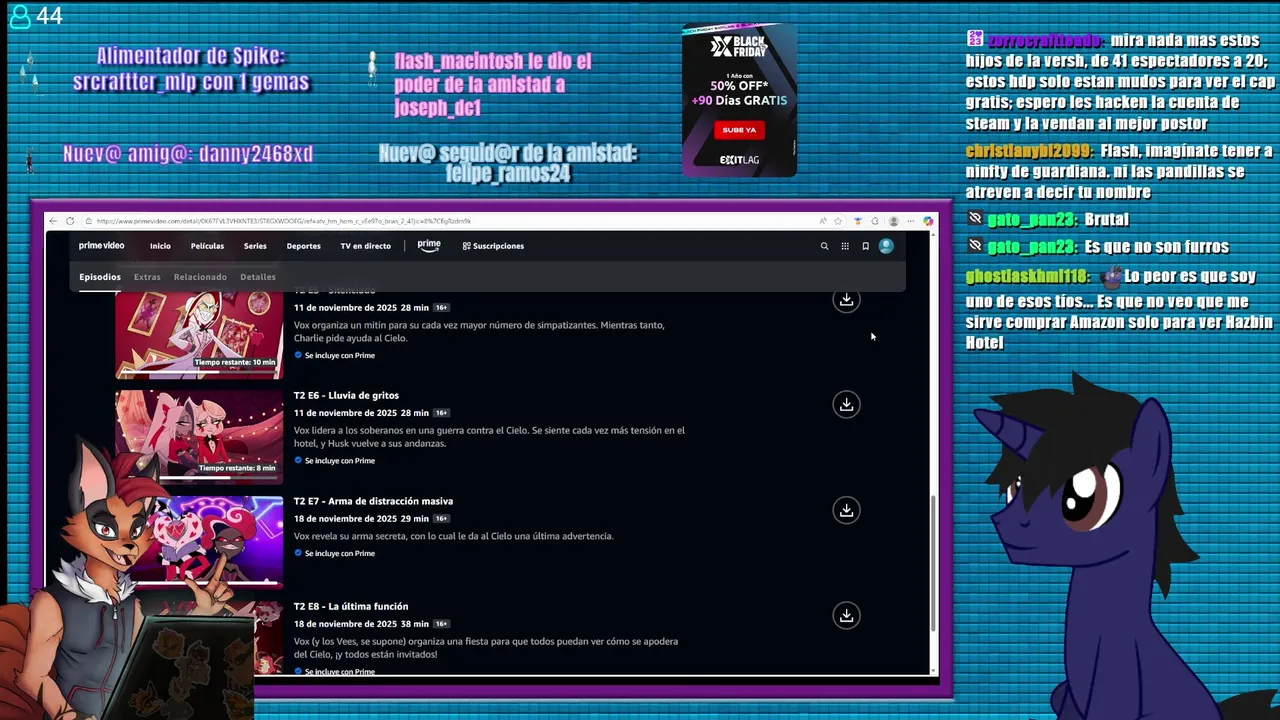Click the favorites star in address bar
1280x720 pixels.
click(840, 221)
